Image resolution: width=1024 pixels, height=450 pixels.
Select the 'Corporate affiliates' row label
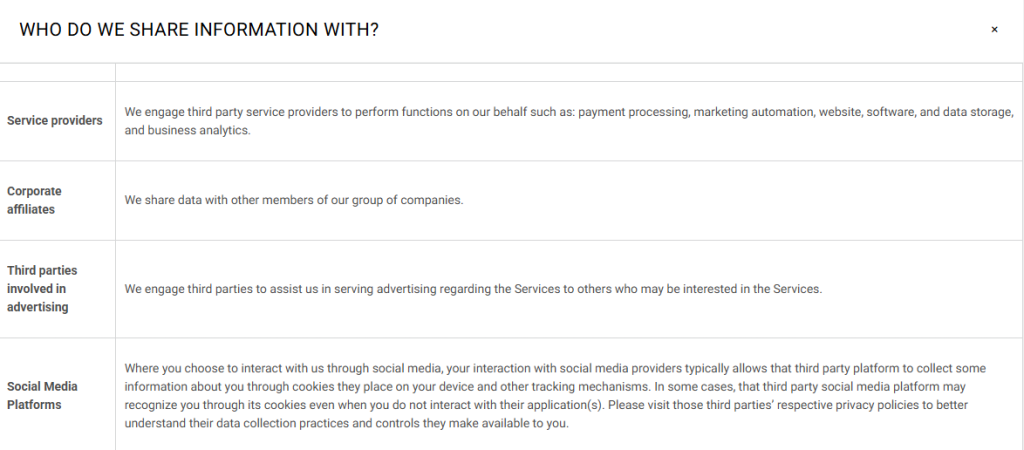point(34,200)
